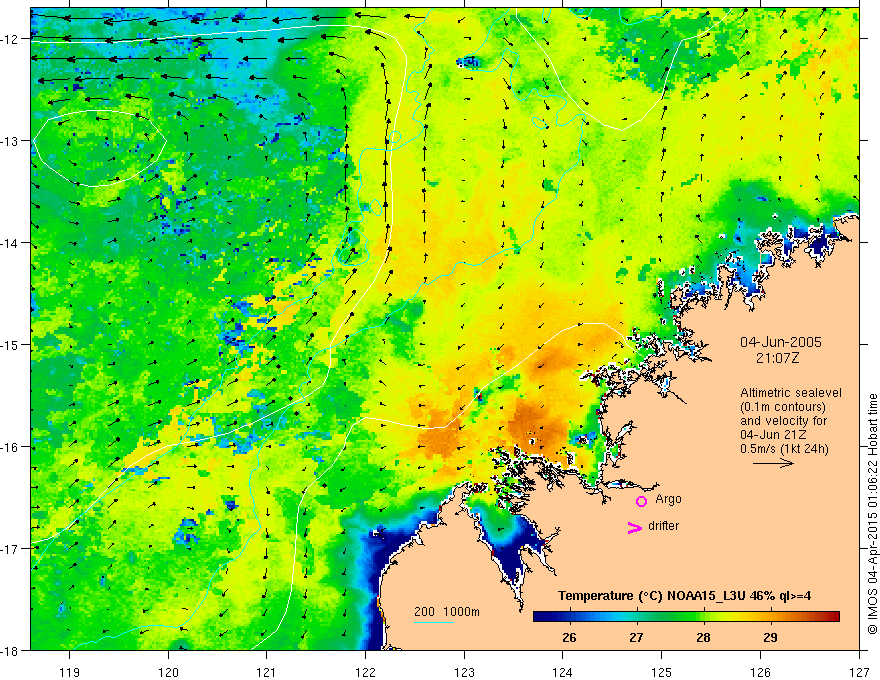Click longitude axis label 126
The image size is (880, 680).
pos(760,672)
